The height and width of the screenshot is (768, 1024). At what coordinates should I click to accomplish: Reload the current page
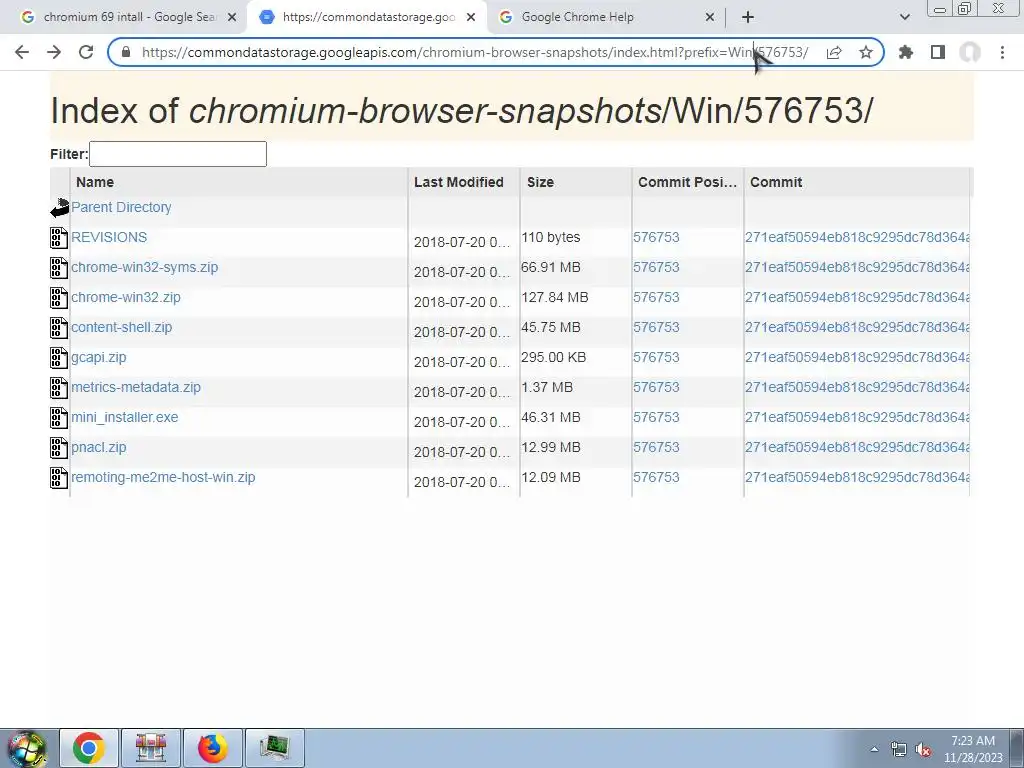(x=86, y=52)
